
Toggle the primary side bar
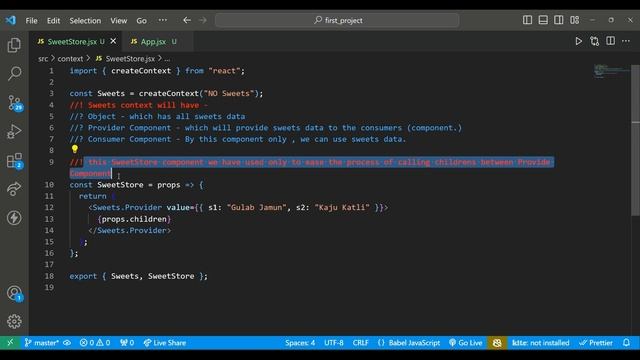pyautogui.click(x=527, y=20)
